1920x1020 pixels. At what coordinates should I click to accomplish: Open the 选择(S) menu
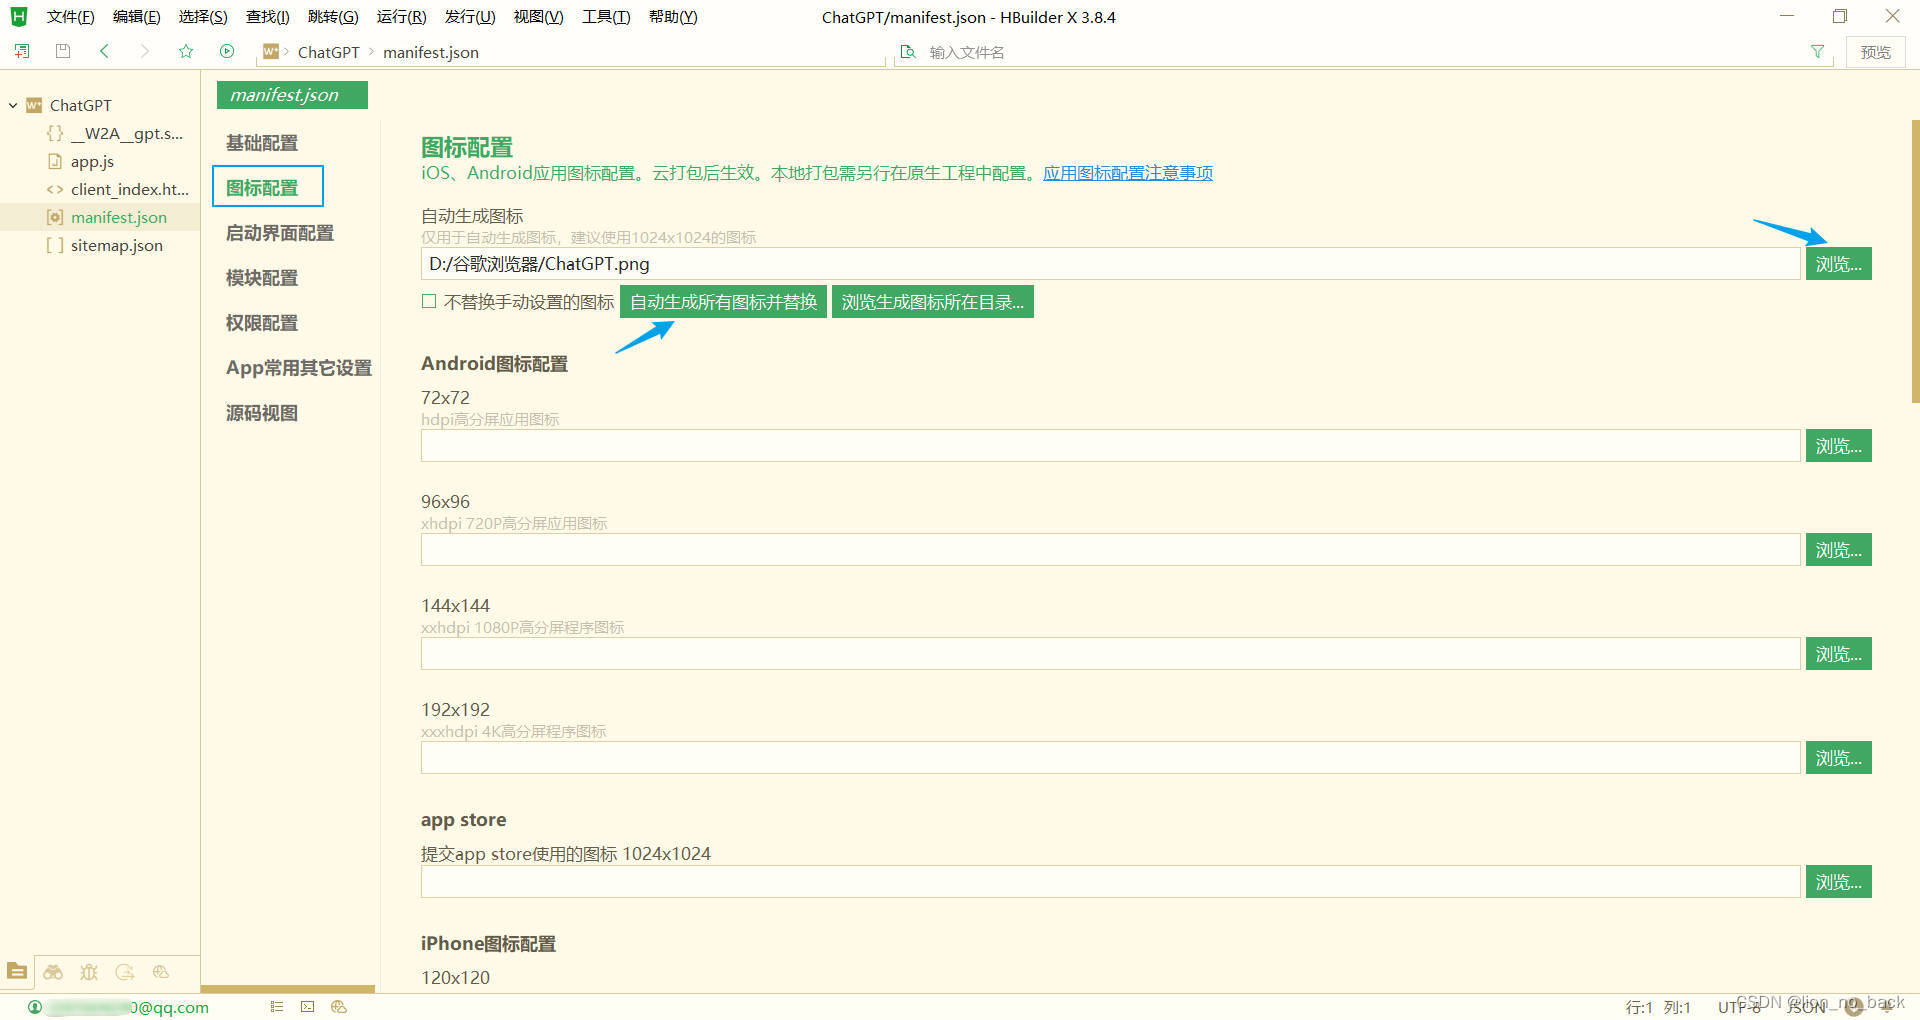[x=203, y=17]
